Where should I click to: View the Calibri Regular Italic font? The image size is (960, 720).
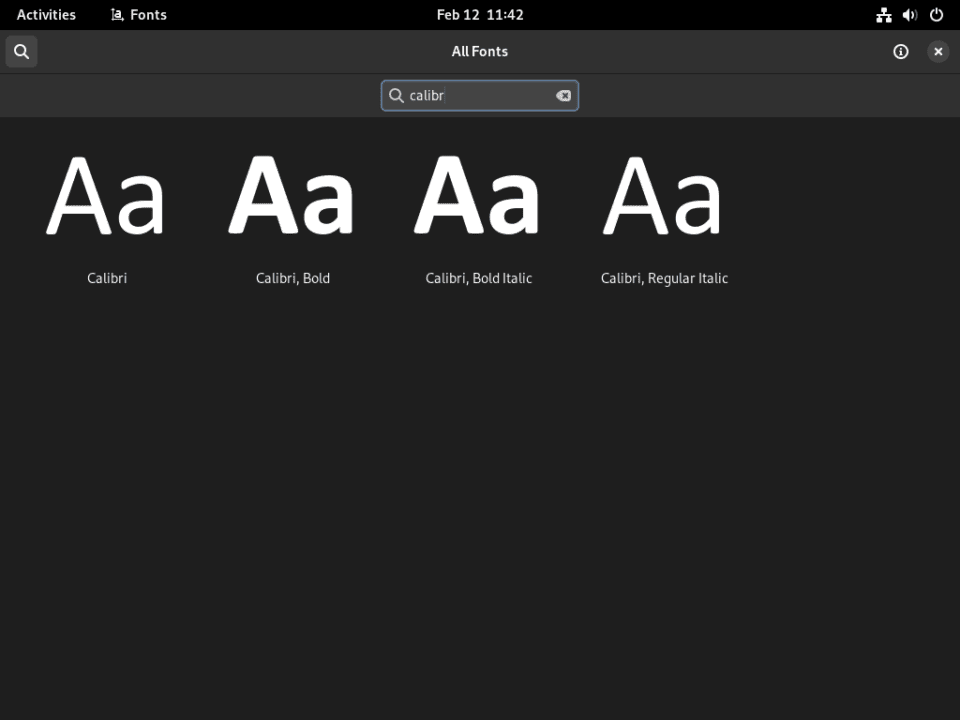click(663, 197)
